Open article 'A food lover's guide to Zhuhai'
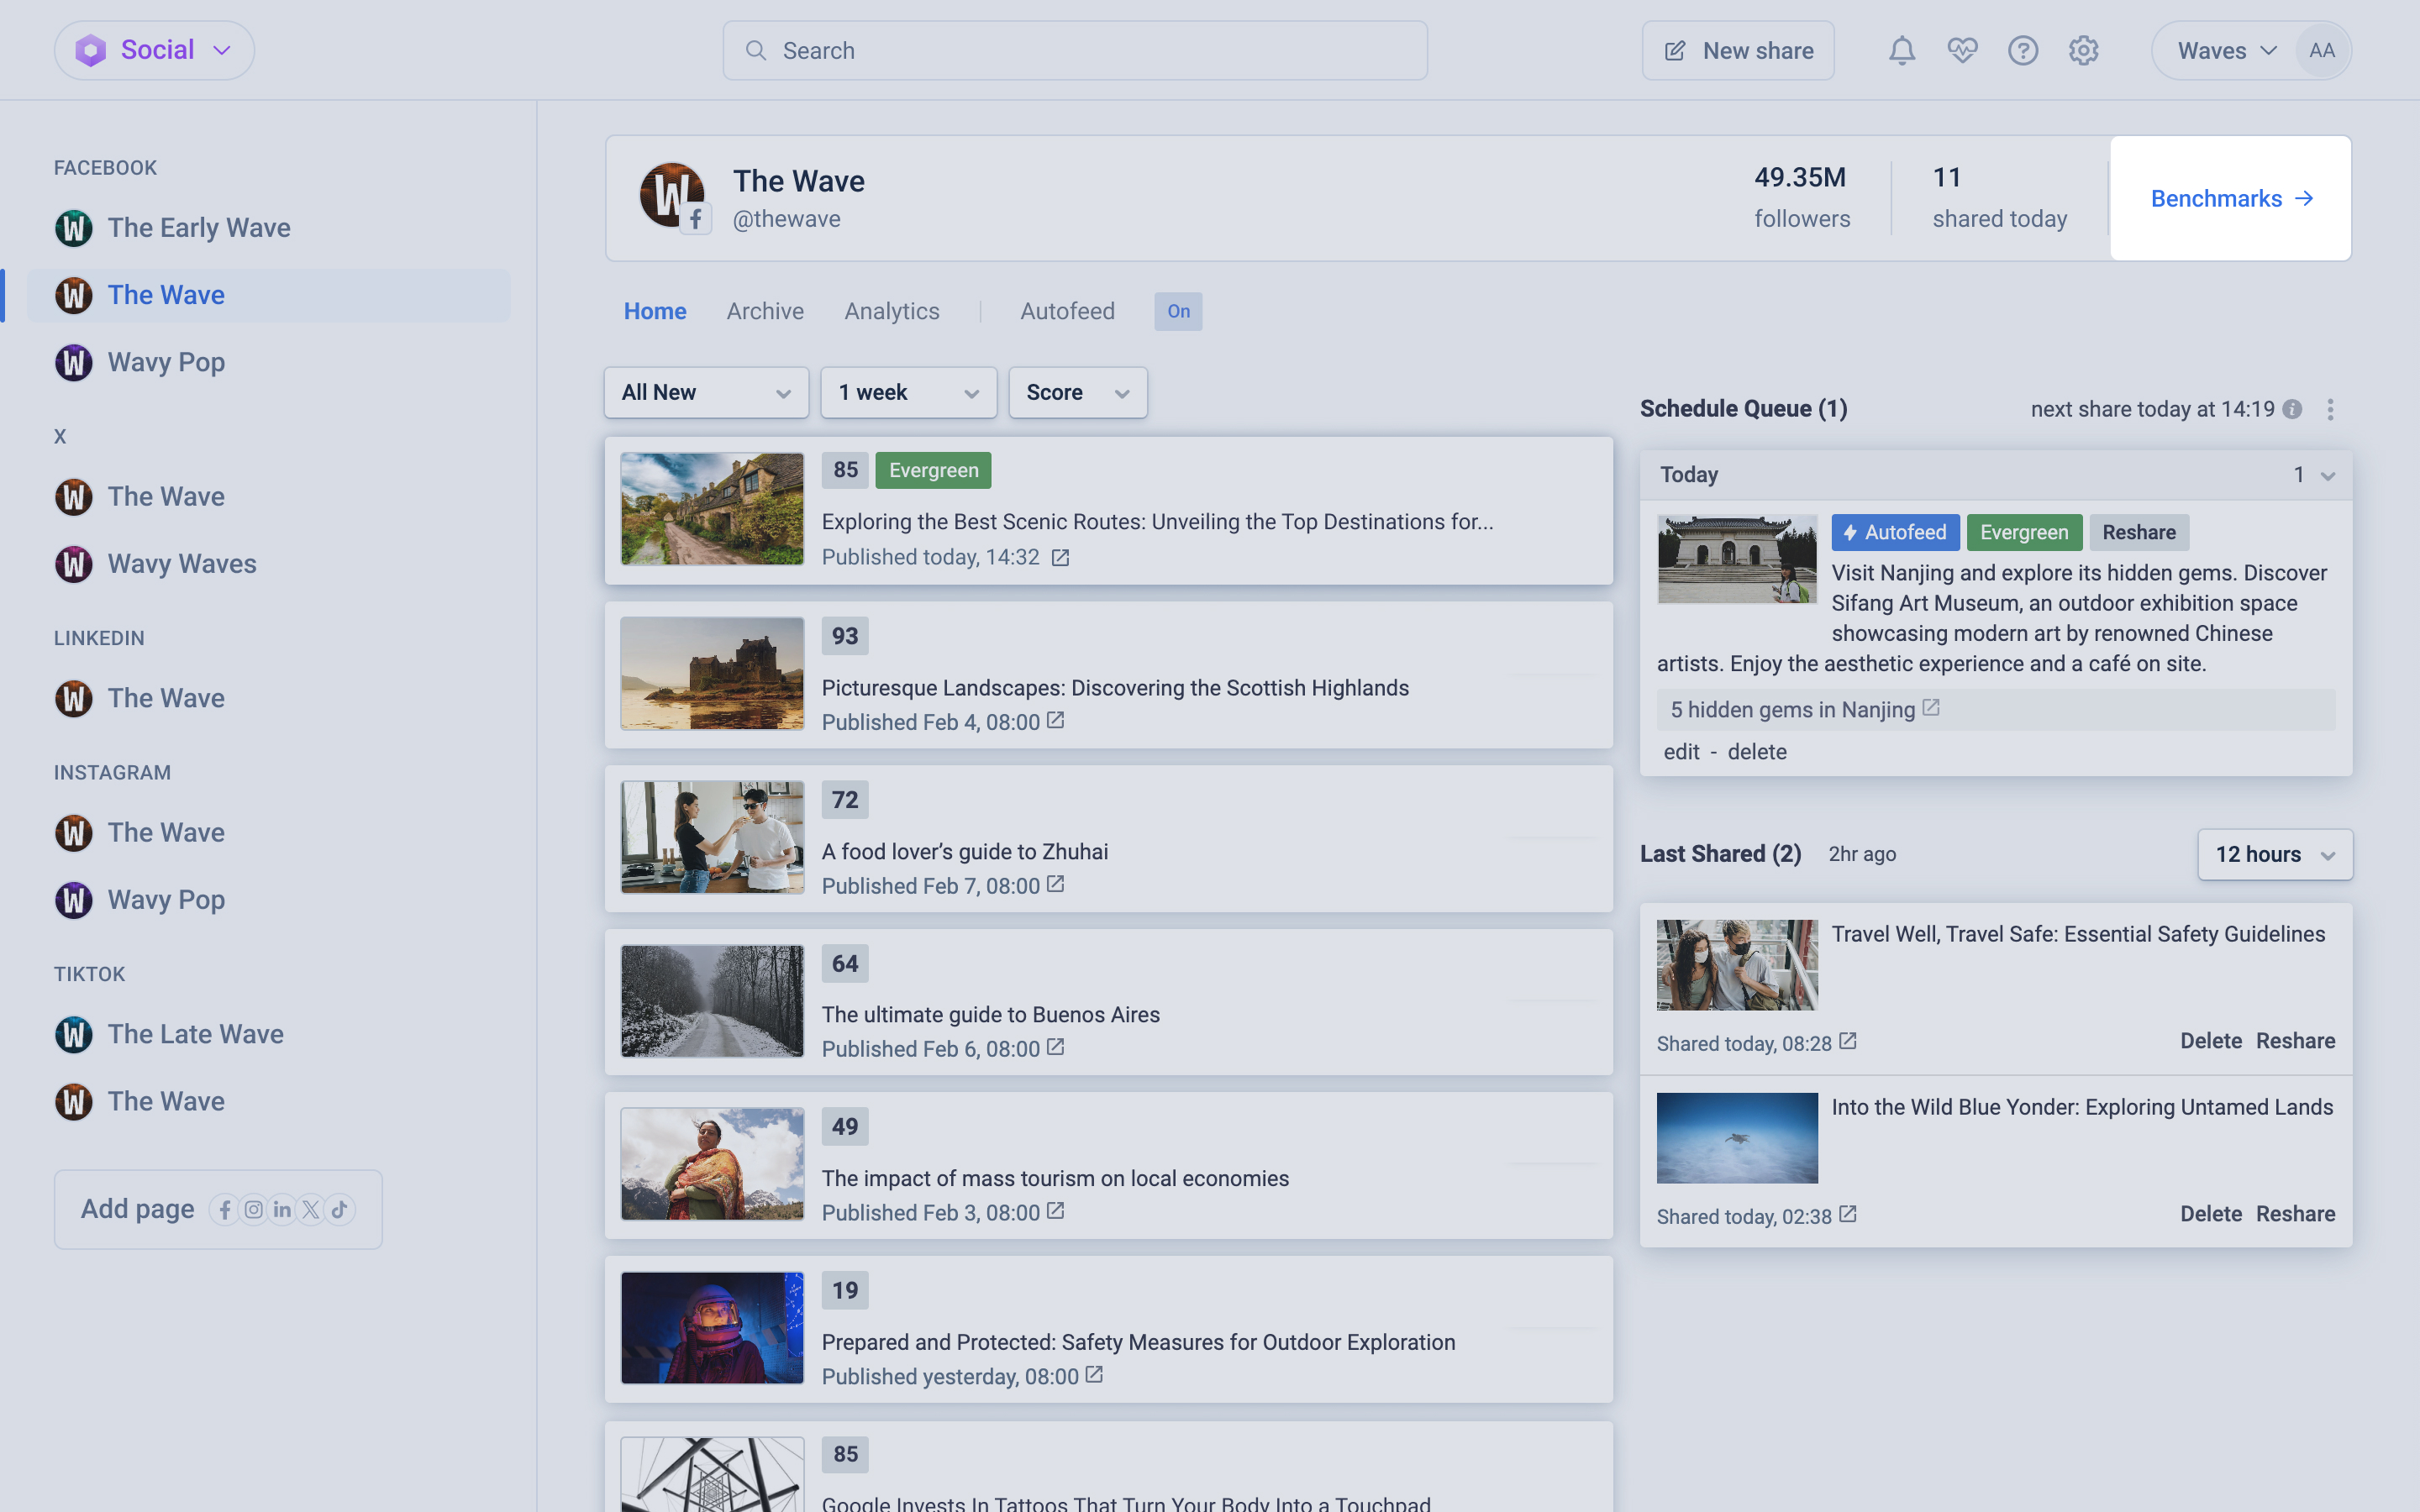This screenshot has height=1512, width=2420. (x=965, y=852)
